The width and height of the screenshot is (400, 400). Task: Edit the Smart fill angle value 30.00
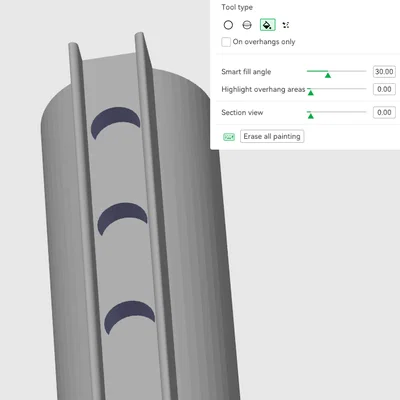[x=384, y=72]
